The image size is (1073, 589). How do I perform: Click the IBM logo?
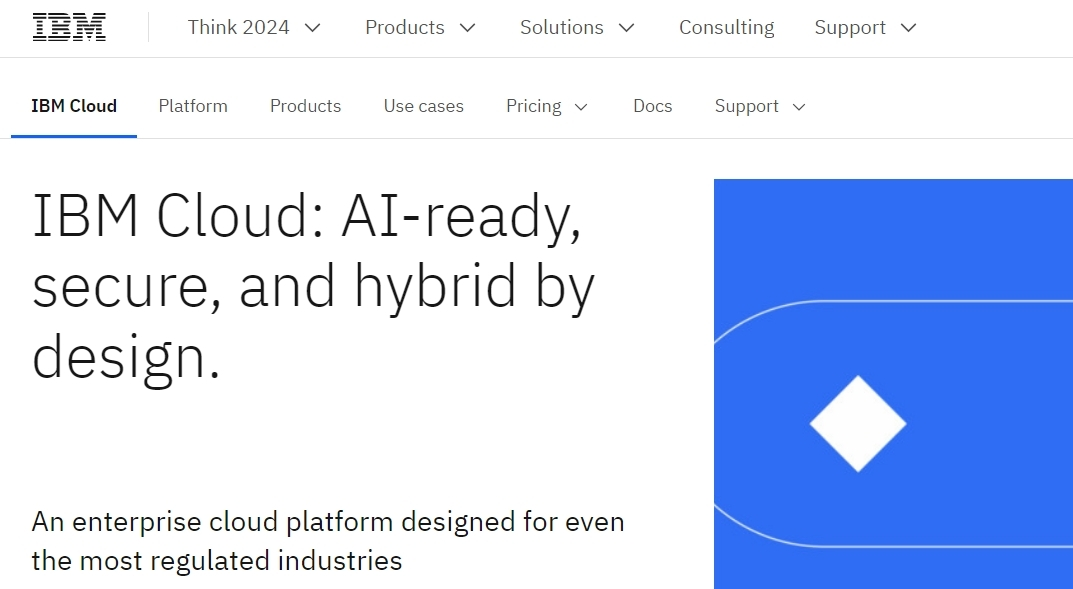point(68,26)
